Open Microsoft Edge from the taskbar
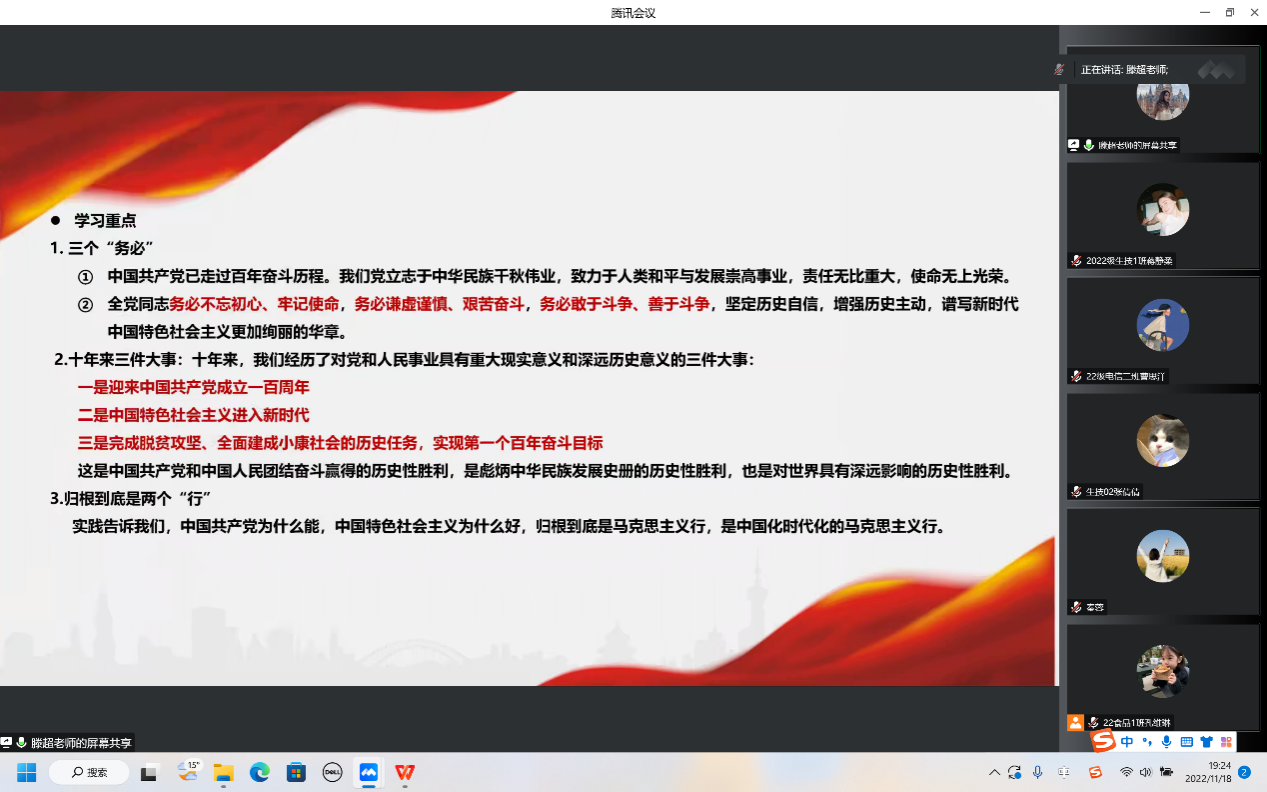The height and width of the screenshot is (792, 1267). (260, 772)
